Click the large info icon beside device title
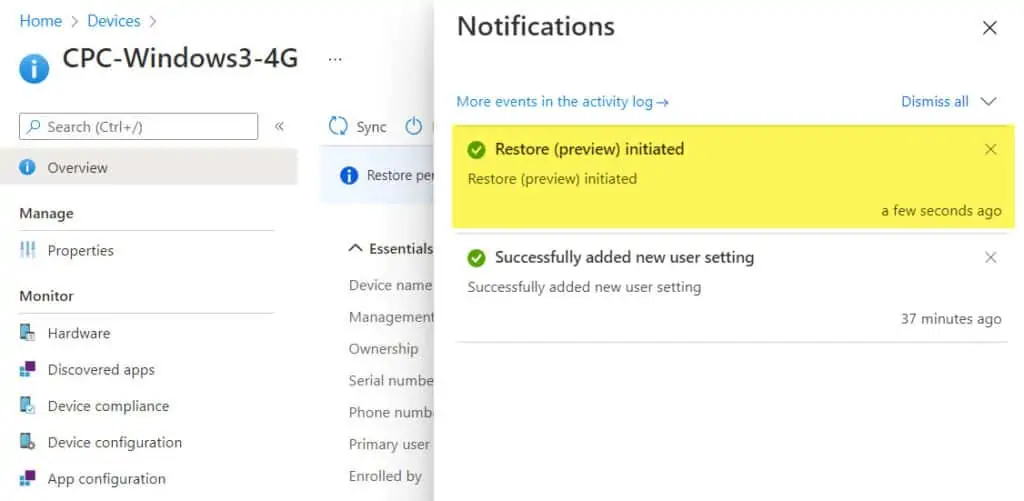1024x501 pixels. point(34,68)
